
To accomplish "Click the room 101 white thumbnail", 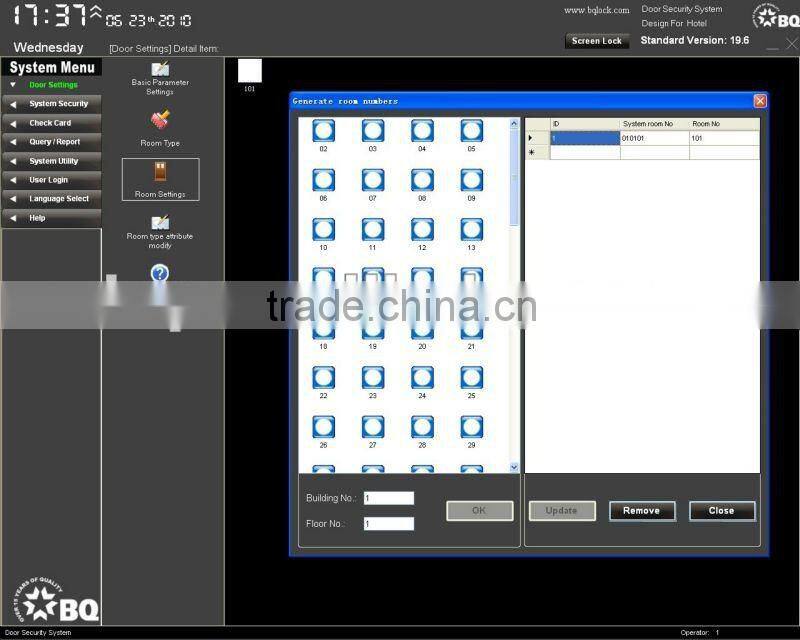I will point(249,70).
